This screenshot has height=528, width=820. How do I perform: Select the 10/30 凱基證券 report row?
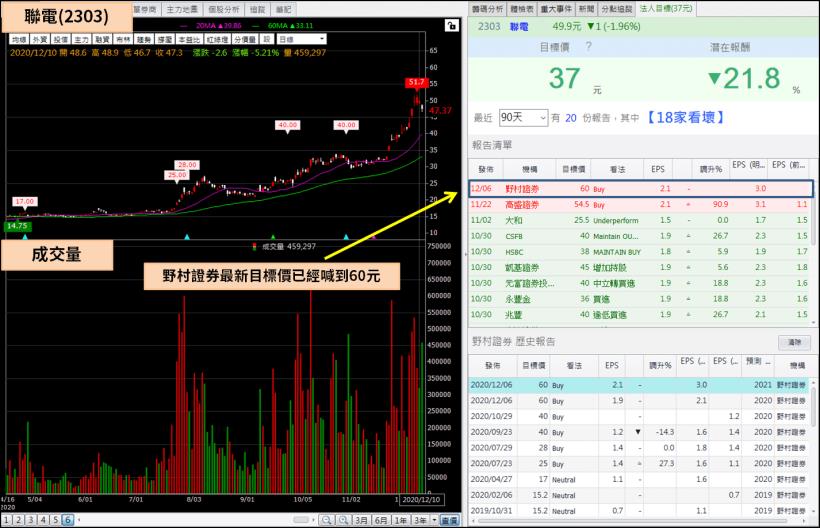tap(641, 267)
